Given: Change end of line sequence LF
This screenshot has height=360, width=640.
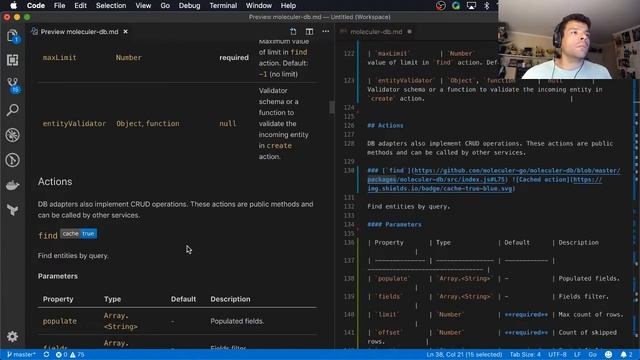Looking at the screenshot, I should pyautogui.click(x=578, y=354).
